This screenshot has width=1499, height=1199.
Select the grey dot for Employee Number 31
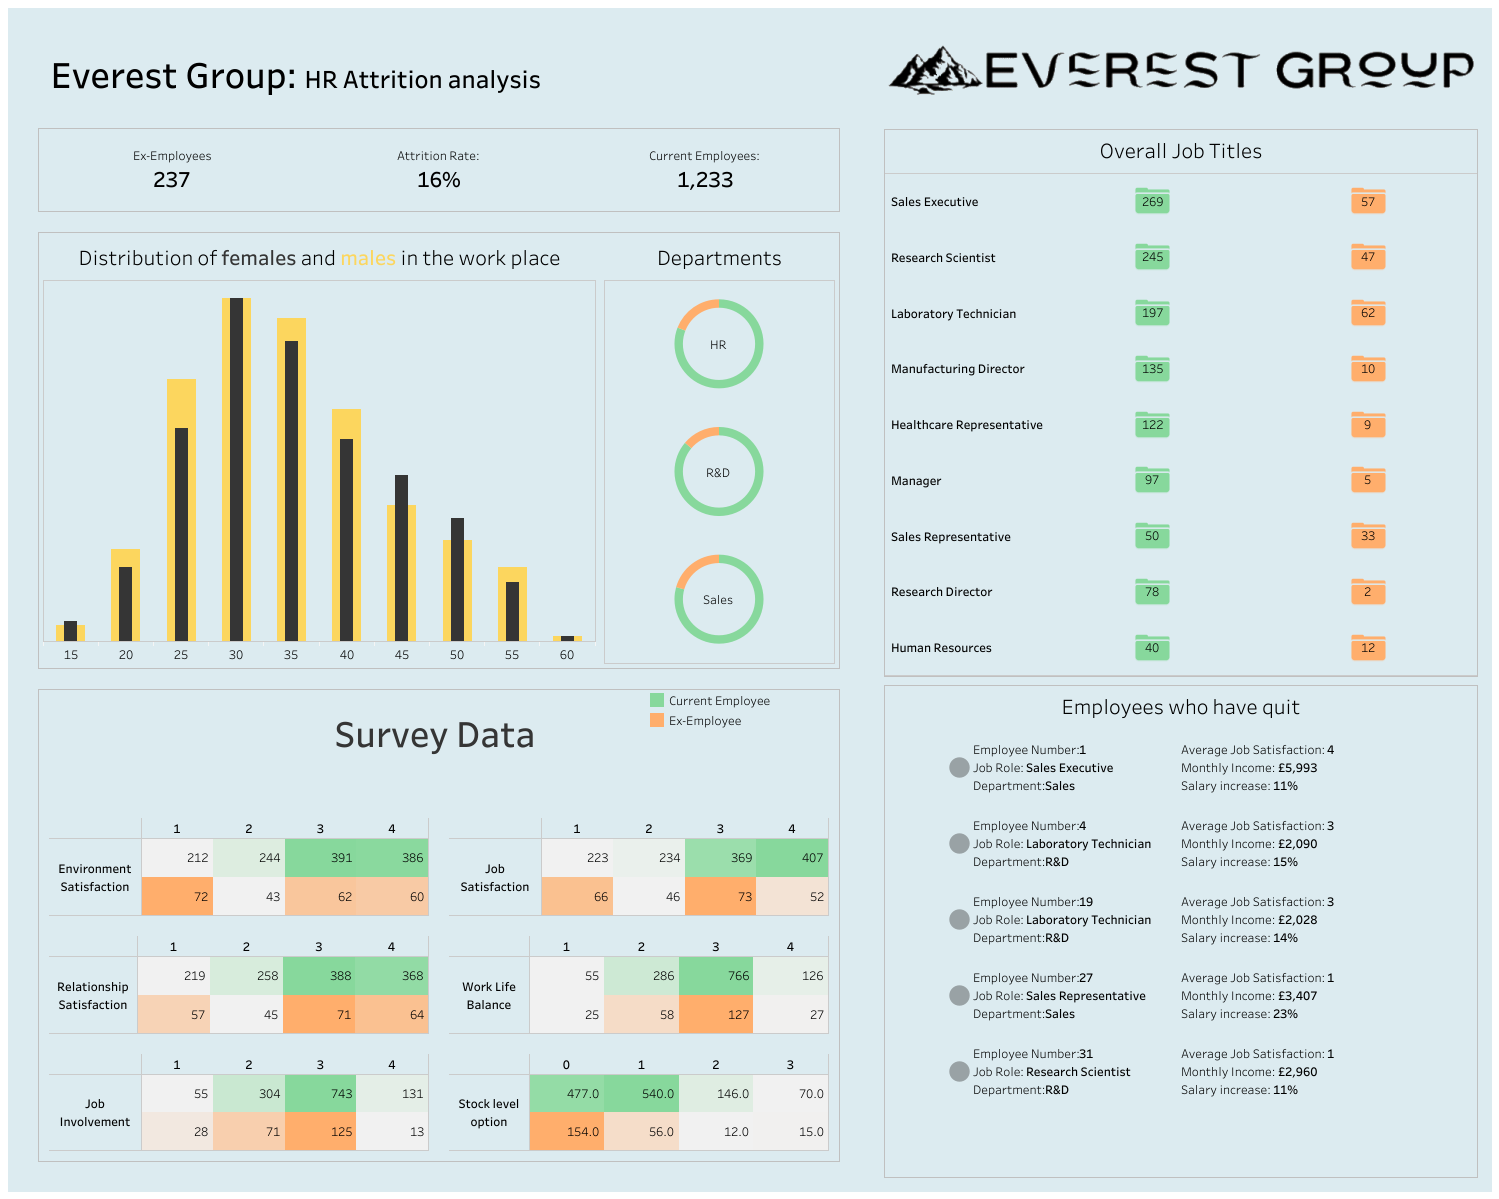pyautogui.click(x=959, y=1071)
